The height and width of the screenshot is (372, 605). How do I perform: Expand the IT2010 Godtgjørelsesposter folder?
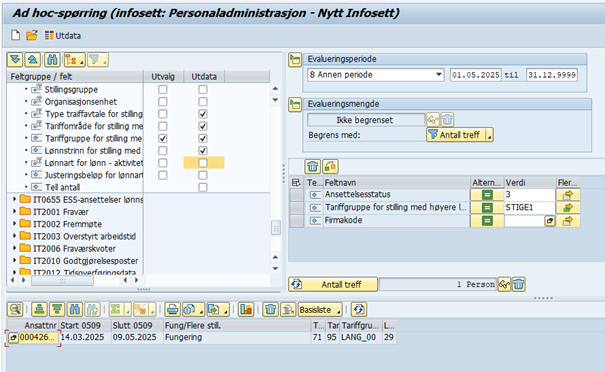[x=14, y=260]
